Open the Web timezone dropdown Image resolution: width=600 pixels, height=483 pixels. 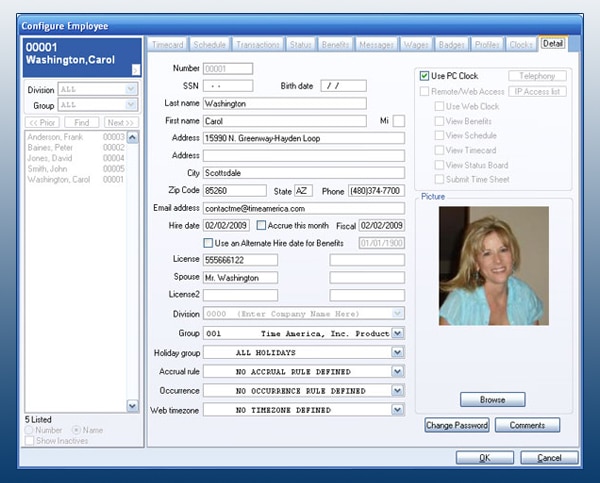pyautogui.click(x=398, y=410)
